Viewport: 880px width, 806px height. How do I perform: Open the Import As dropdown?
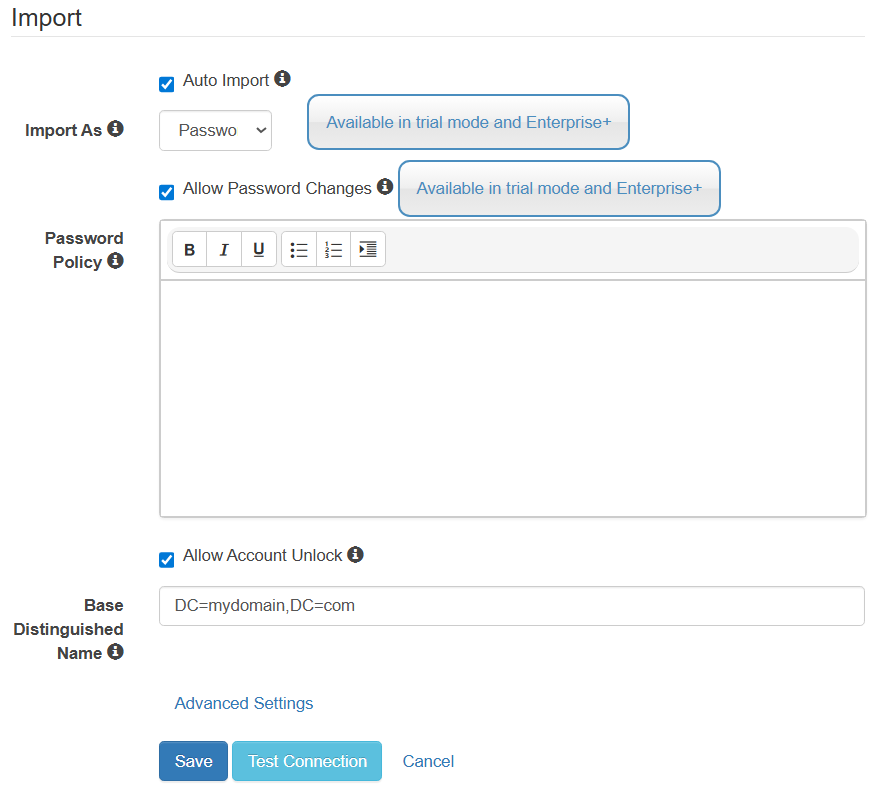point(215,130)
